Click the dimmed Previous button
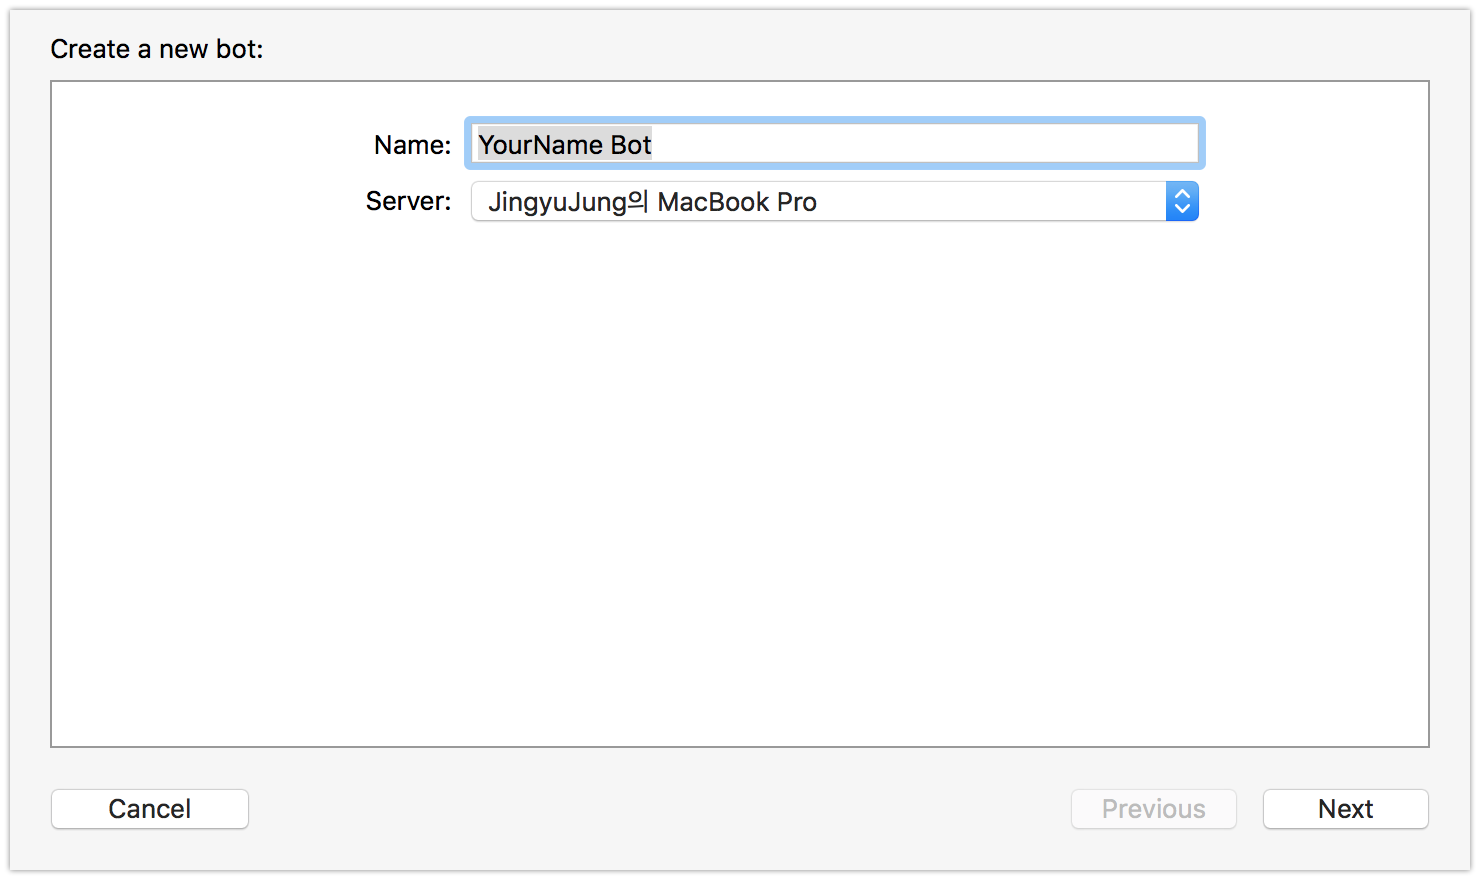1480x880 pixels. pos(1154,809)
